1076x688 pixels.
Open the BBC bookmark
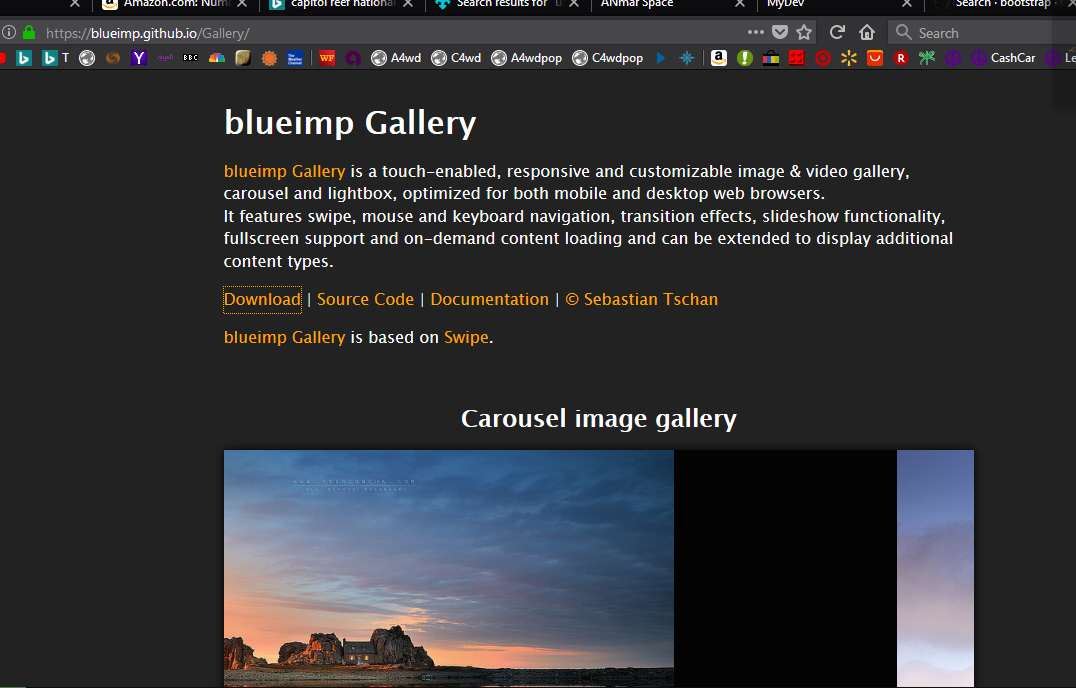(x=190, y=58)
